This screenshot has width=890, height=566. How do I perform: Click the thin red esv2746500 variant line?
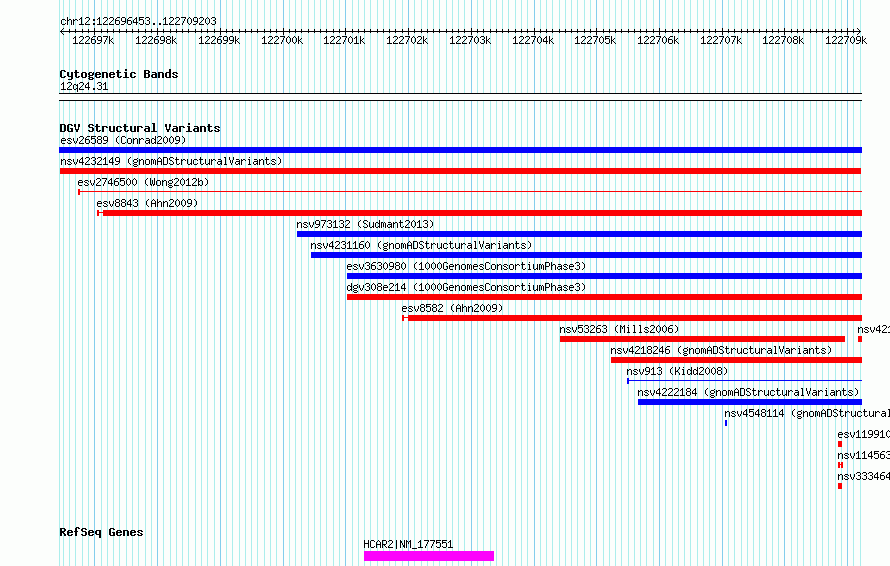pos(470,192)
